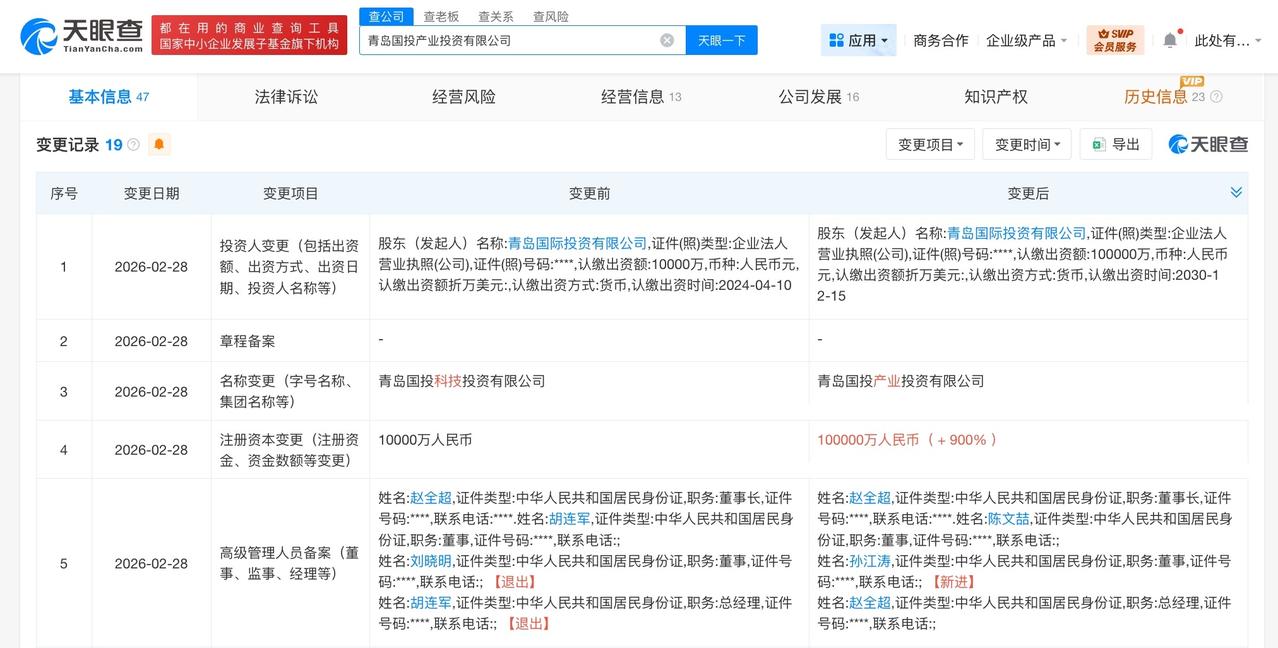
Task: Open the 经营风险 tab
Action: tap(464, 97)
